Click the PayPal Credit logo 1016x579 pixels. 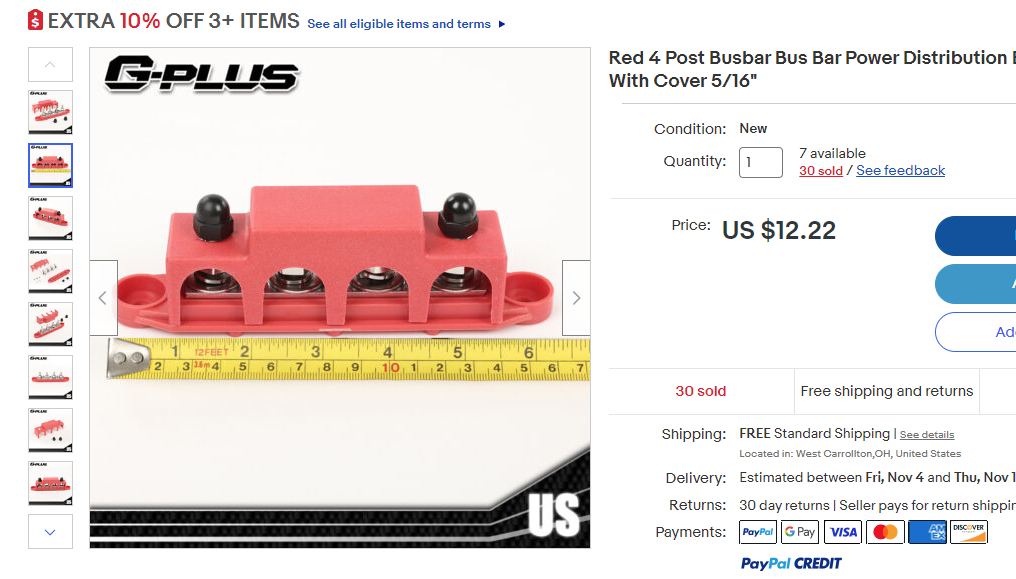791,563
